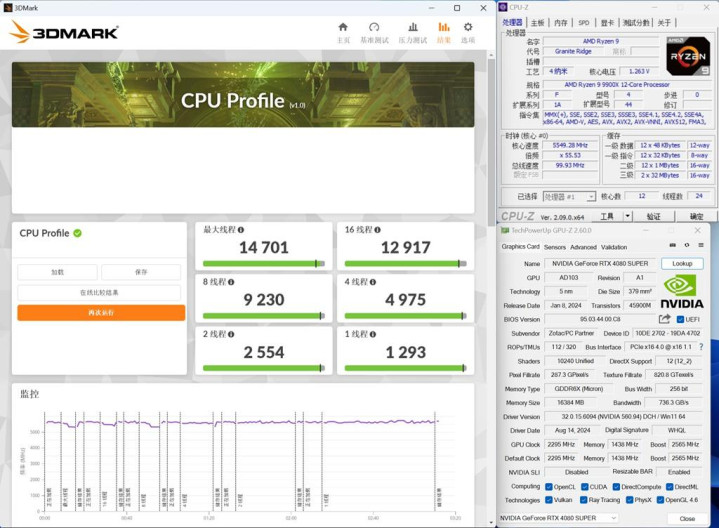
Task: Open the 处理器 #1 selector dropdown in CPU-Z
Action: [x=569, y=197]
